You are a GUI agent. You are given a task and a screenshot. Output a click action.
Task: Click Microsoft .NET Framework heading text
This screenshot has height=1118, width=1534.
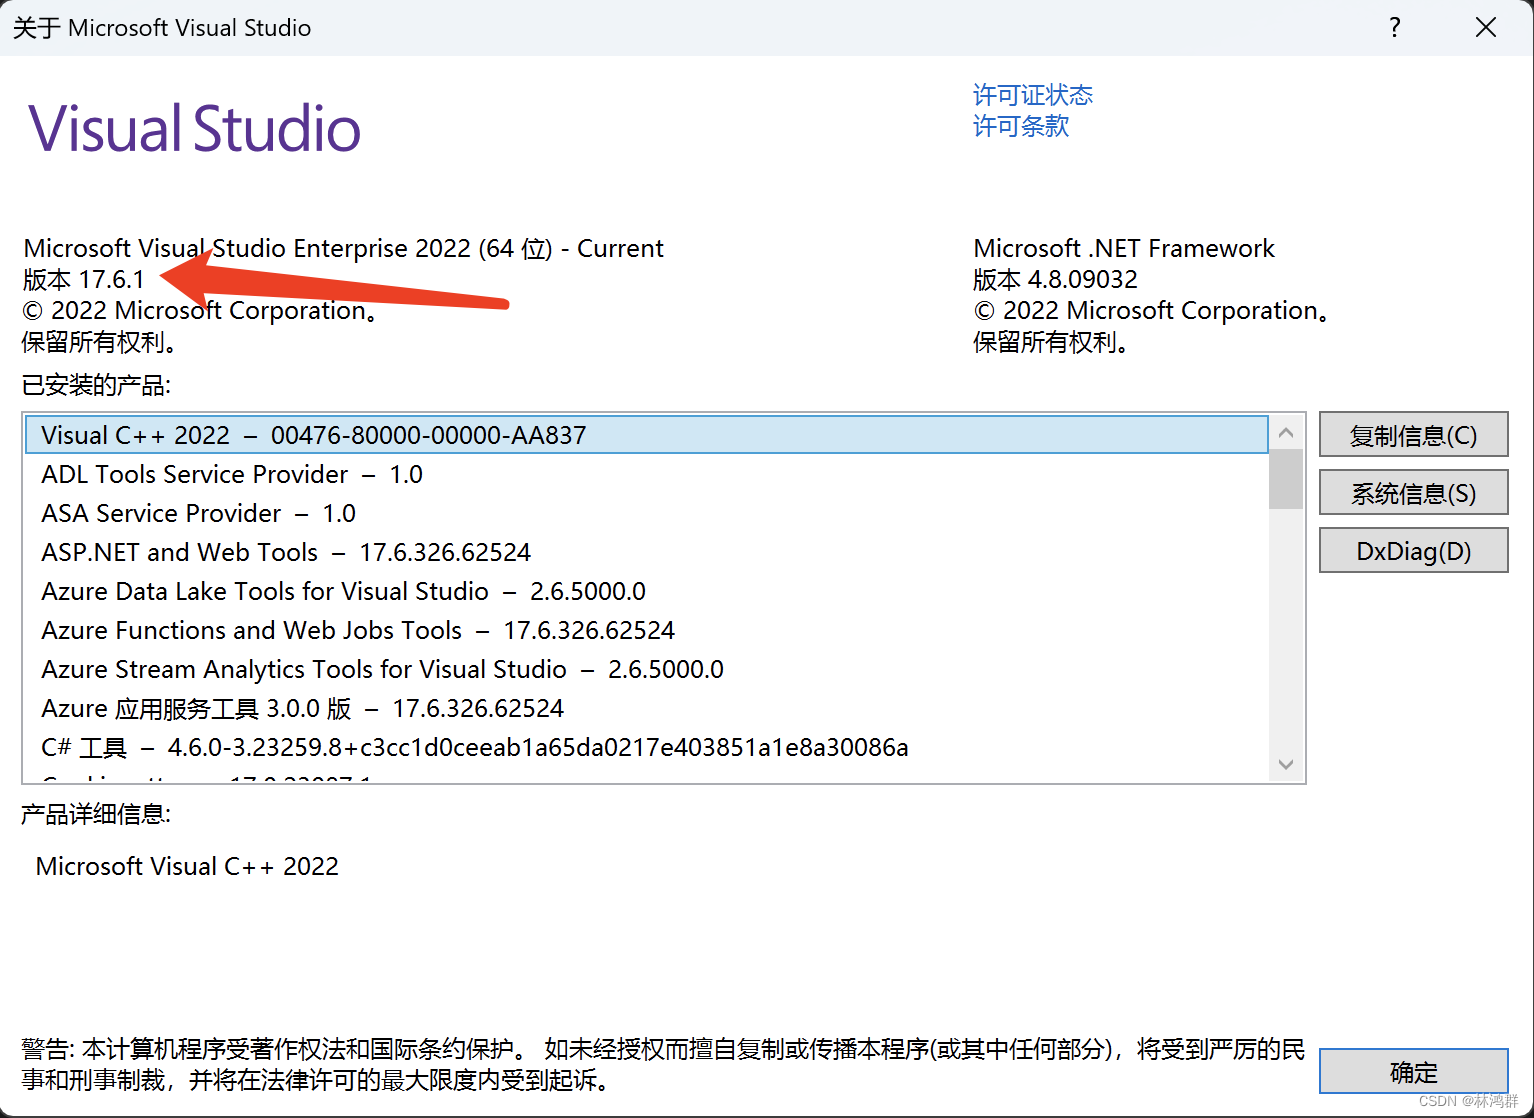point(1124,248)
